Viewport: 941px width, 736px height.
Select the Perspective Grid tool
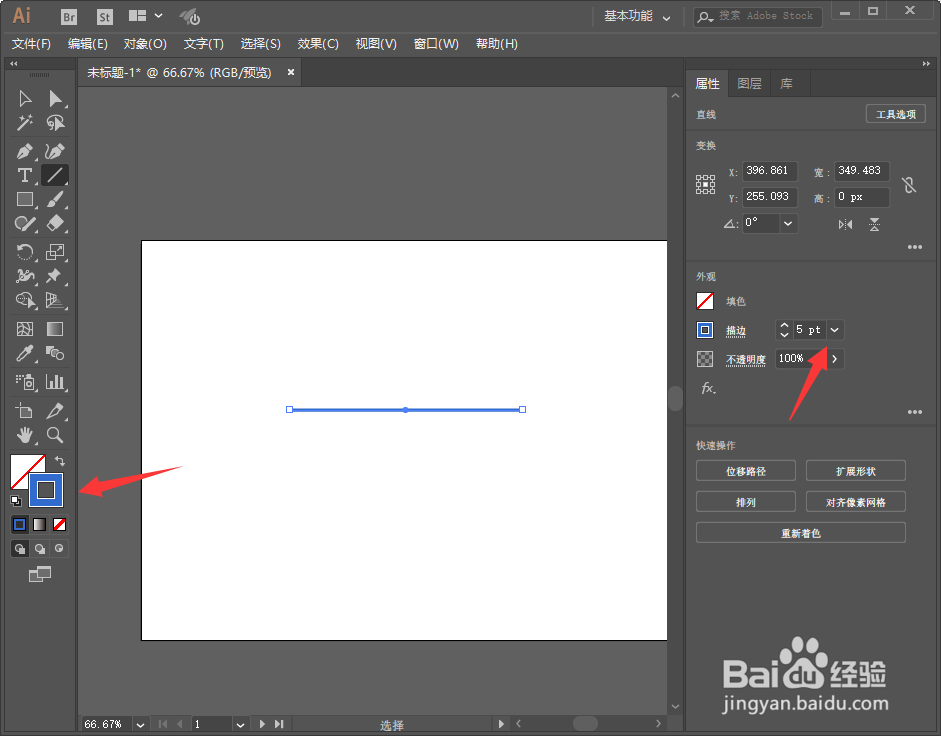(x=55, y=300)
